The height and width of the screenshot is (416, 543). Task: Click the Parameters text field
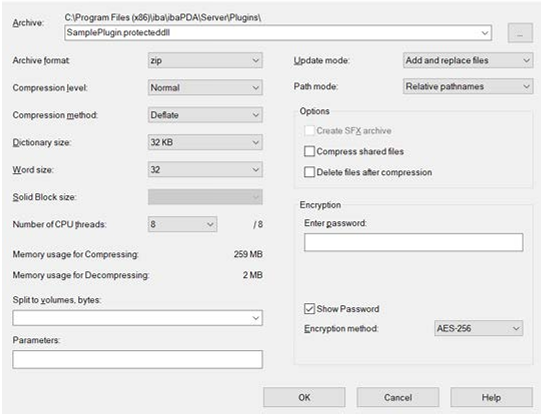137,360
